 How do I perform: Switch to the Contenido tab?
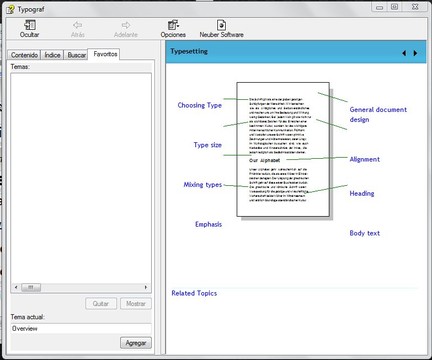(x=24, y=55)
